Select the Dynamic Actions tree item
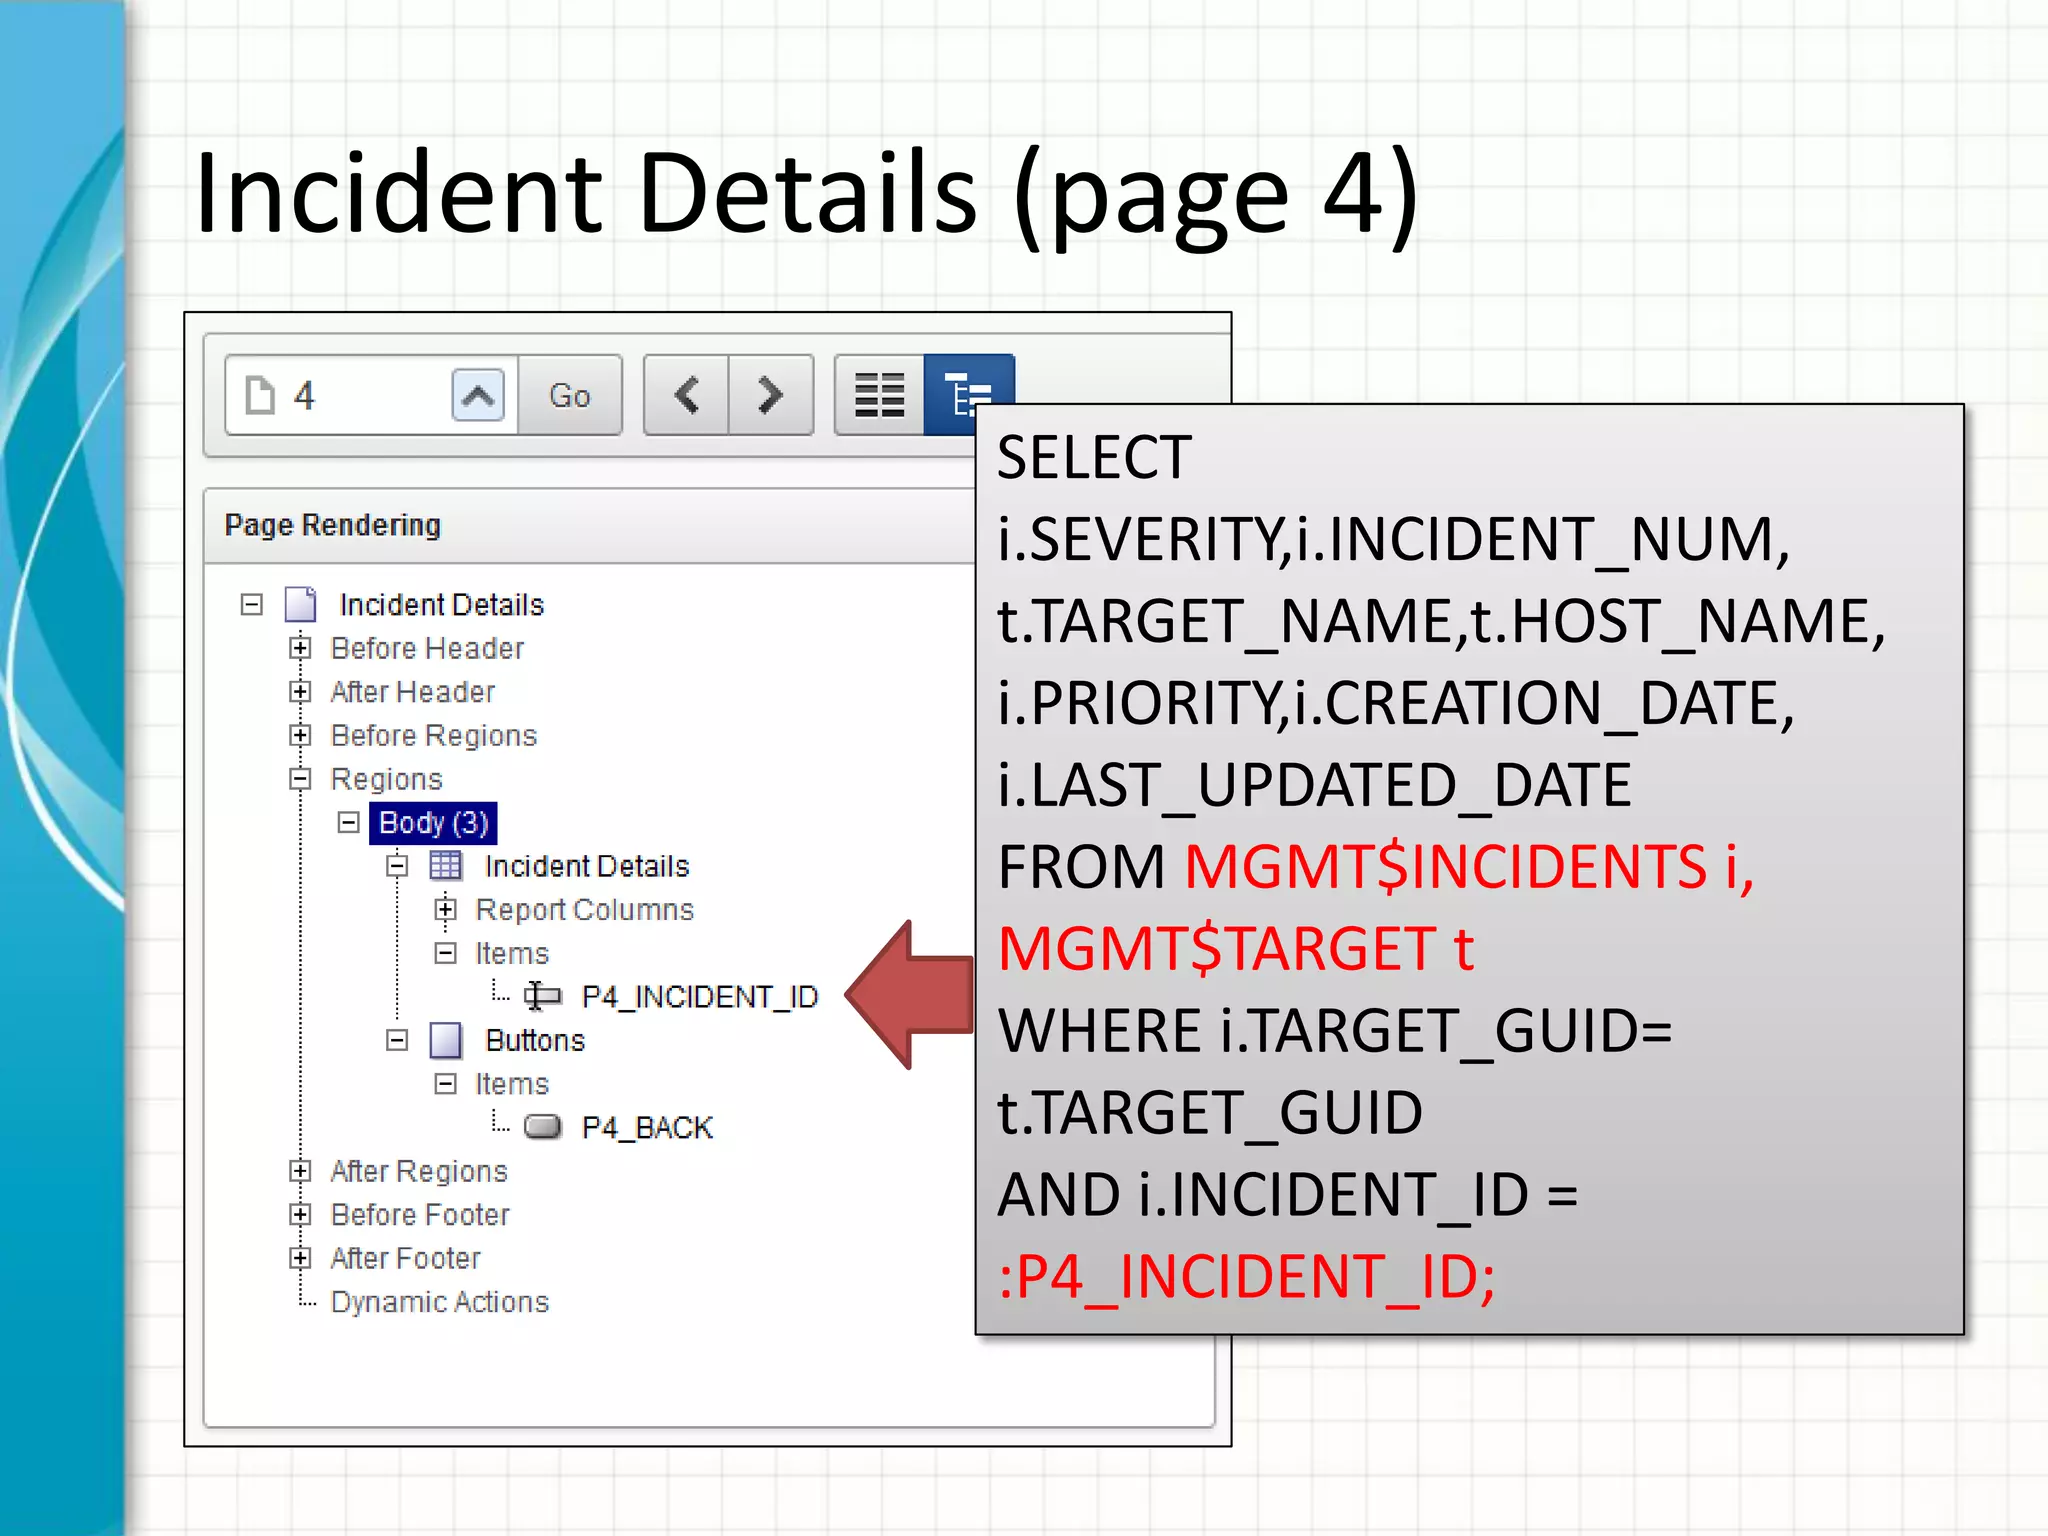This screenshot has width=2048, height=1536. point(439,1302)
